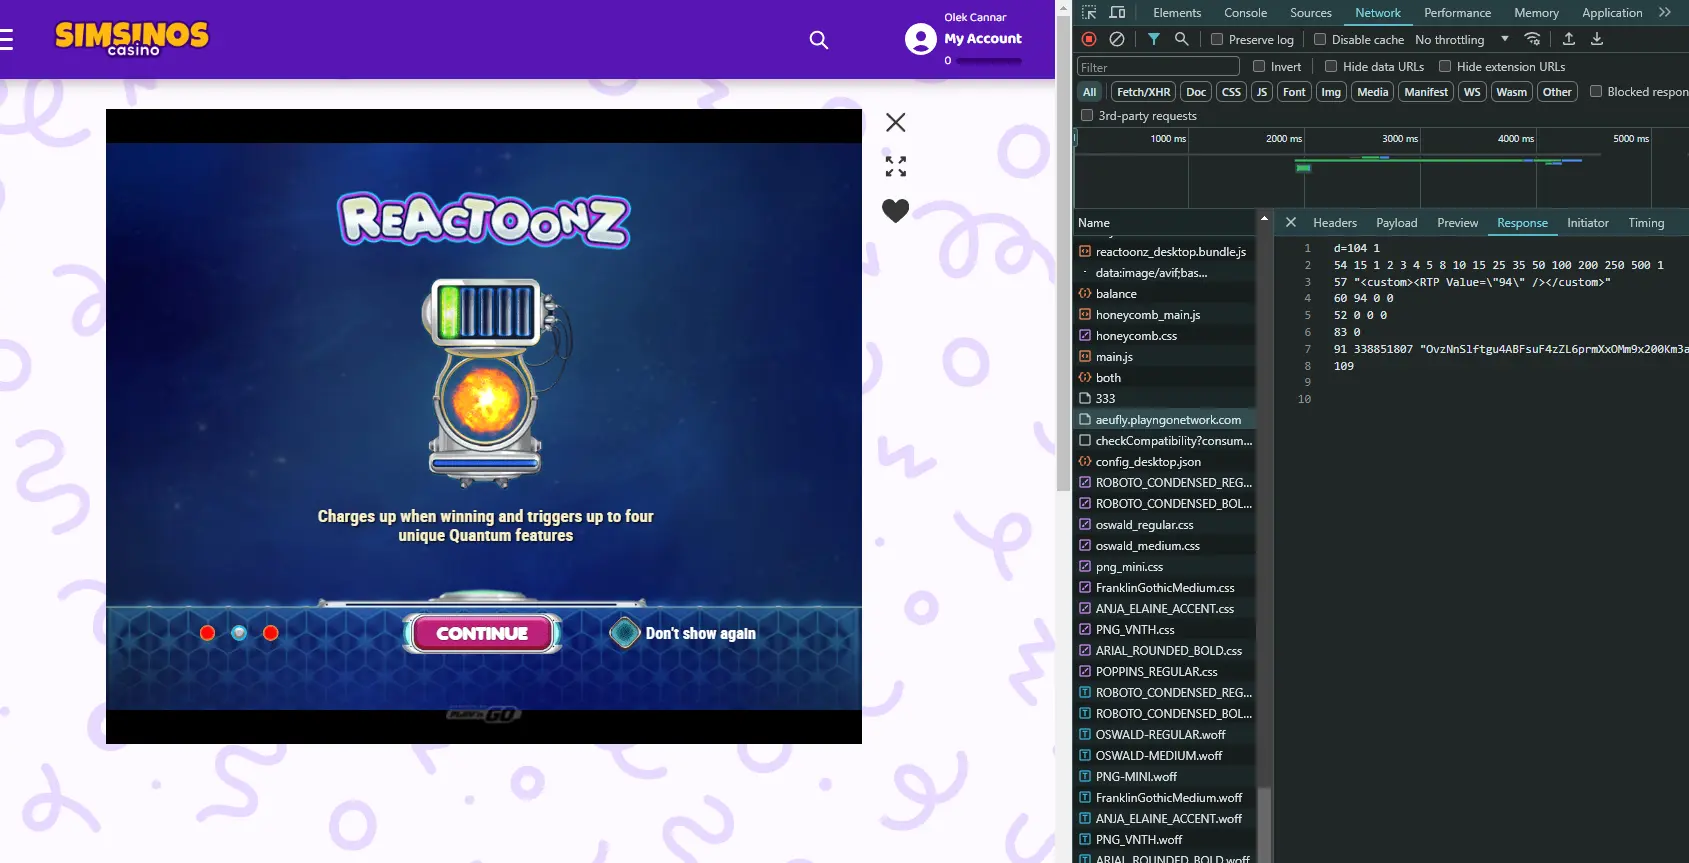Switch to the Performance tab
This screenshot has height=863, width=1689.
pyautogui.click(x=1457, y=13)
